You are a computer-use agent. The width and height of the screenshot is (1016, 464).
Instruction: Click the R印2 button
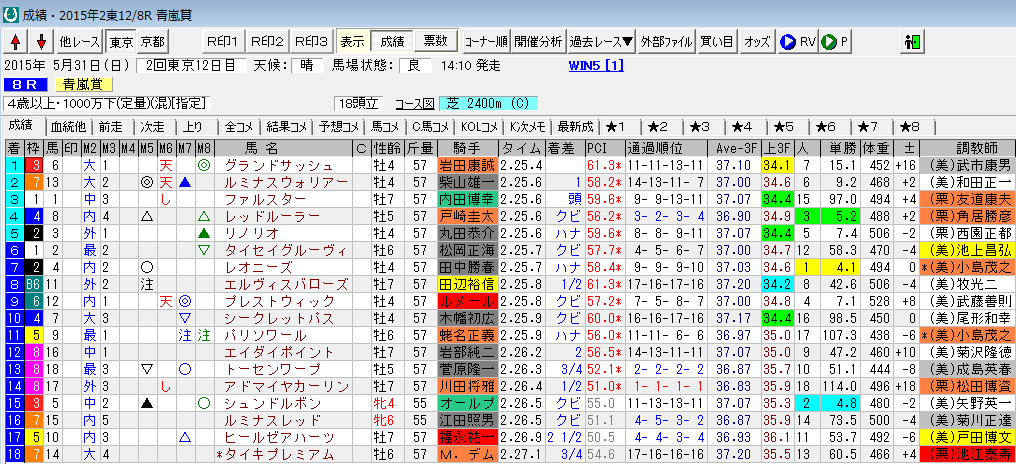[267, 42]
